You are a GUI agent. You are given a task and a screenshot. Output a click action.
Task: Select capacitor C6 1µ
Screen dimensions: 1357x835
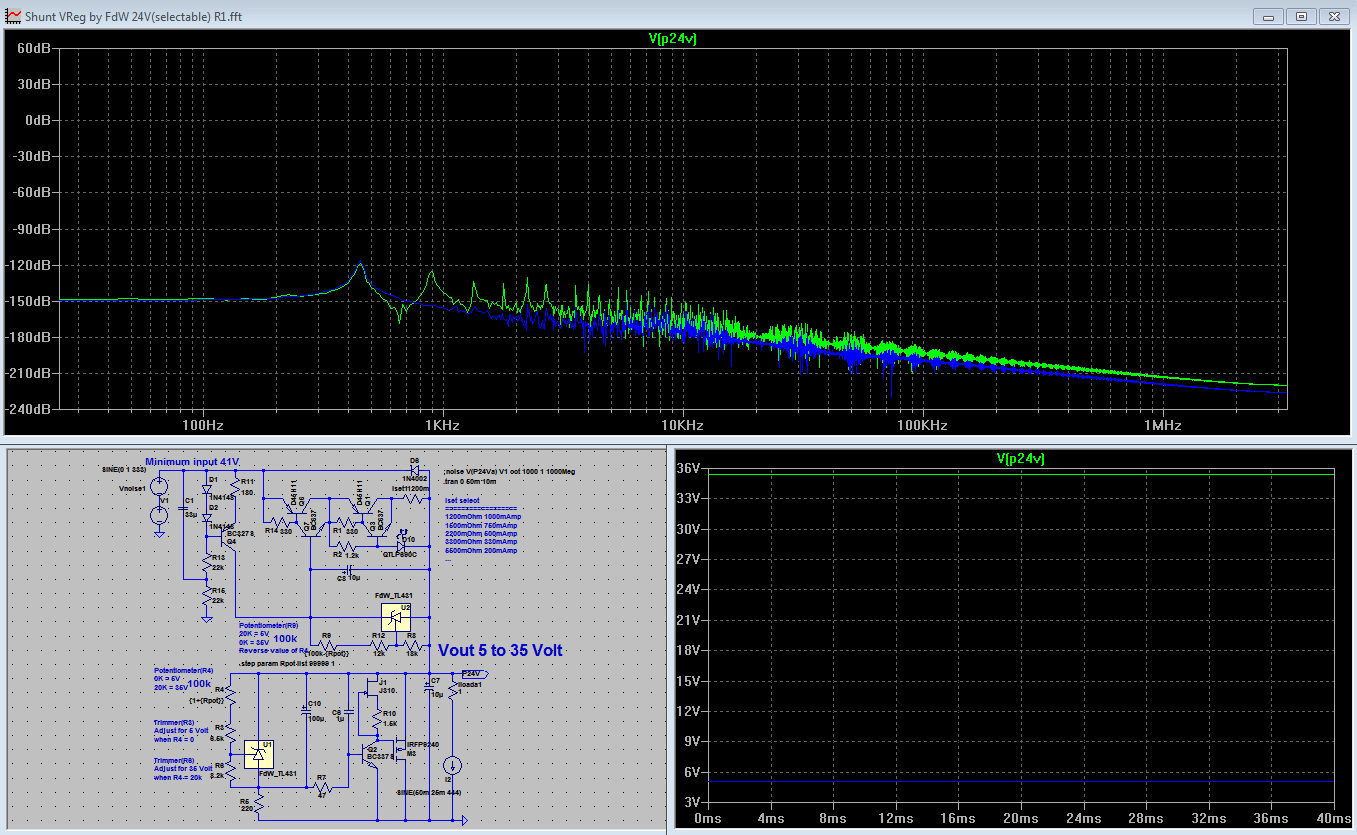coord(348,712)
